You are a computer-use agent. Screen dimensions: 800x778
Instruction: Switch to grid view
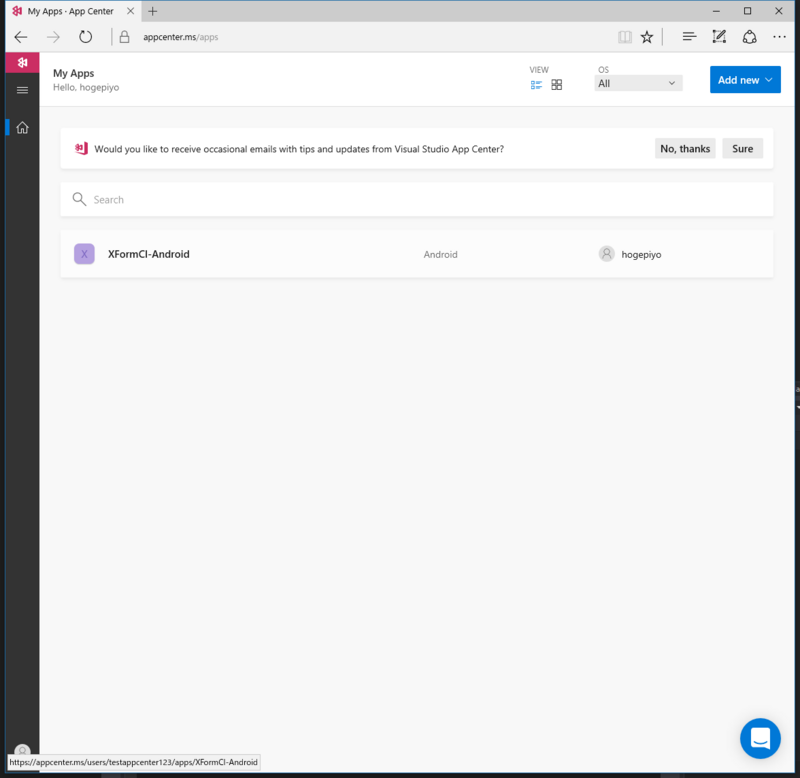coord(557,85)
